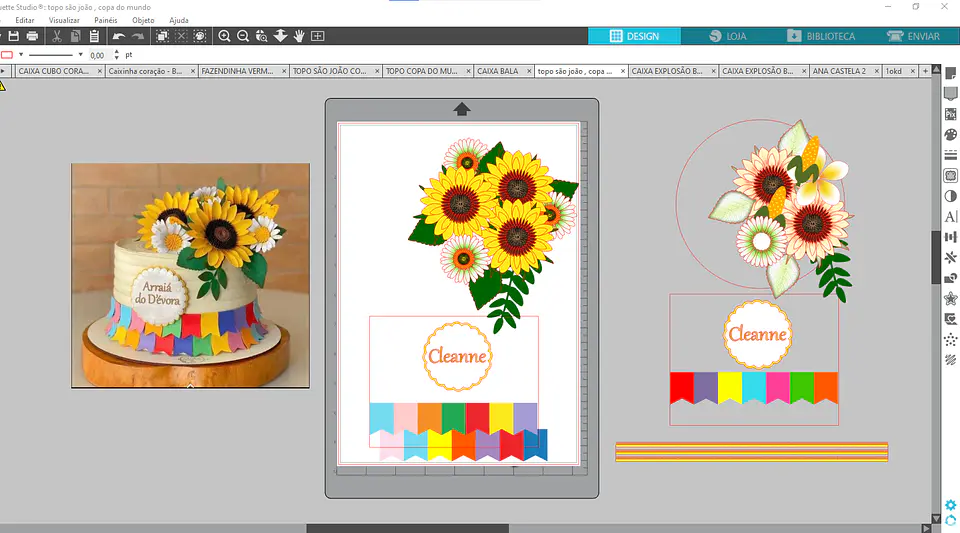Click the cutting mat load arrow
This screenshot has height=533, width=960.
pyautogui.click(x=462, y=109)
